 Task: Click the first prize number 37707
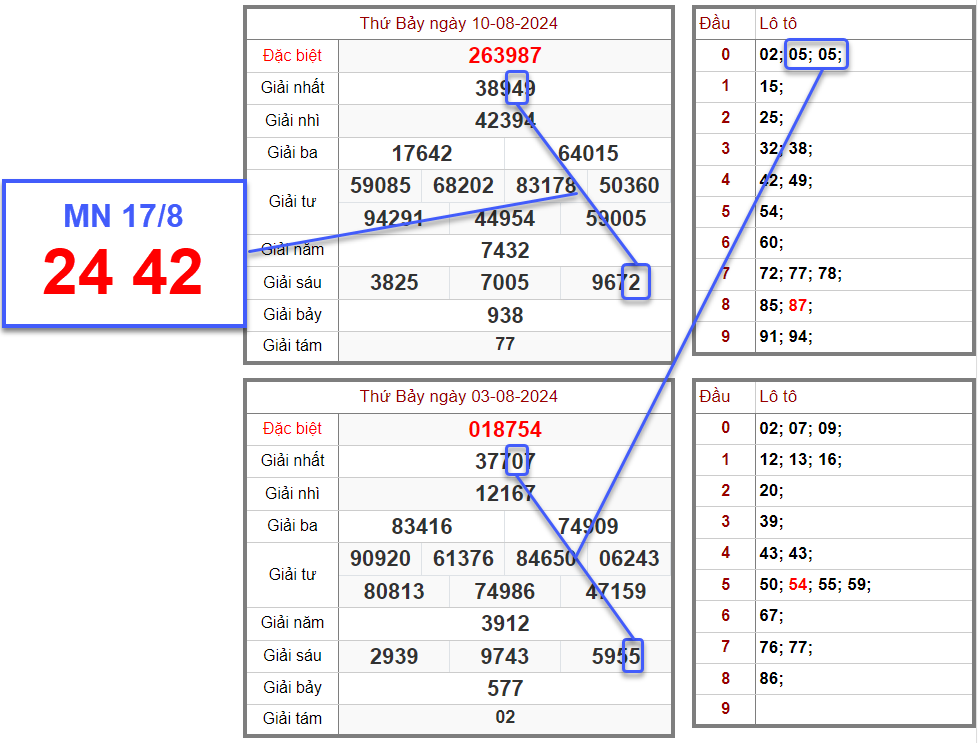[505, 461]
